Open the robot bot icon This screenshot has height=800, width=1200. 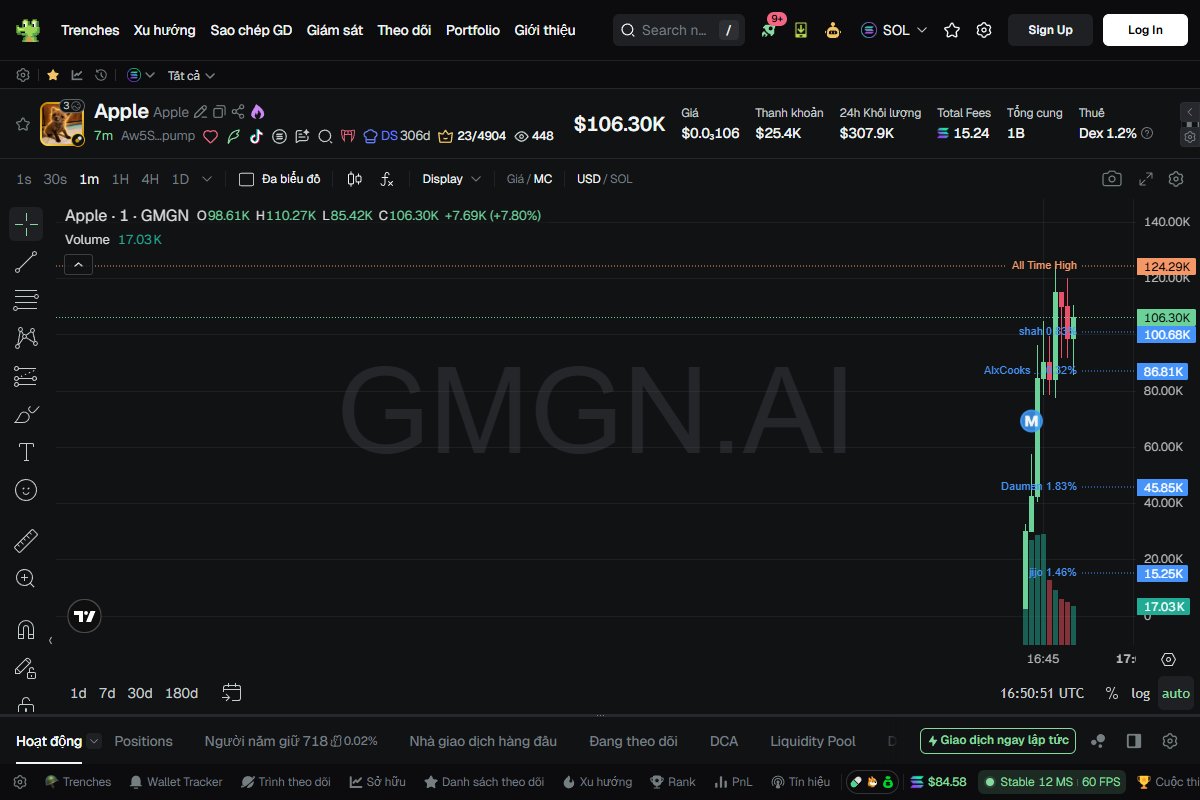[x=833, y=30]
